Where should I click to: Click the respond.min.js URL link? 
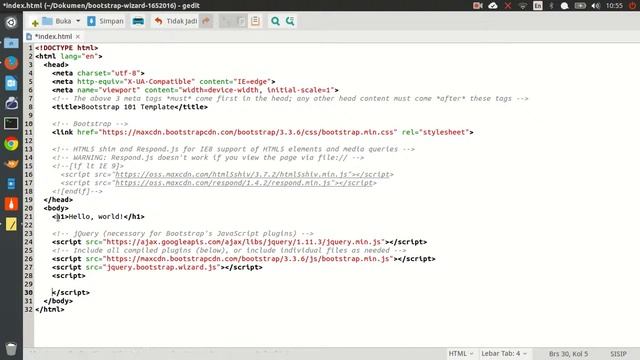222,183
